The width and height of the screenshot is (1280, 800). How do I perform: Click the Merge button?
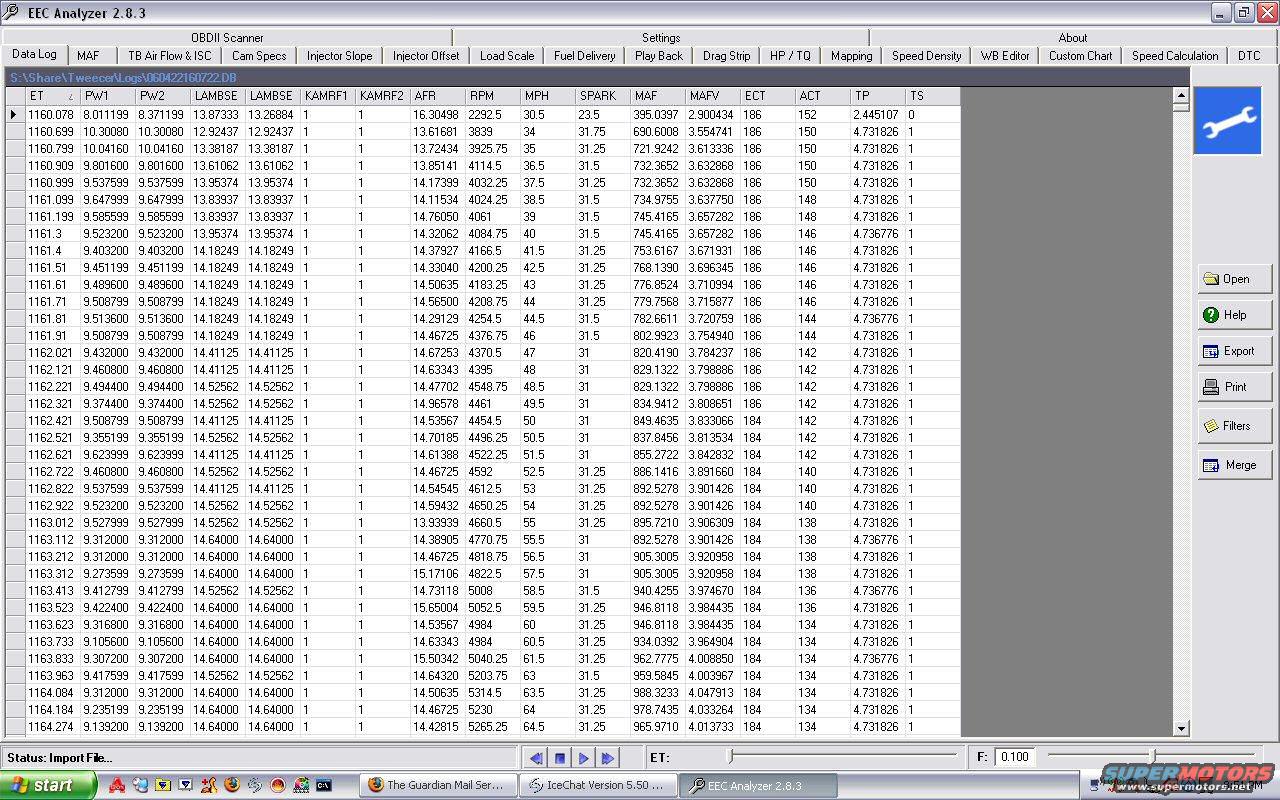click(x=1234, y=465)
